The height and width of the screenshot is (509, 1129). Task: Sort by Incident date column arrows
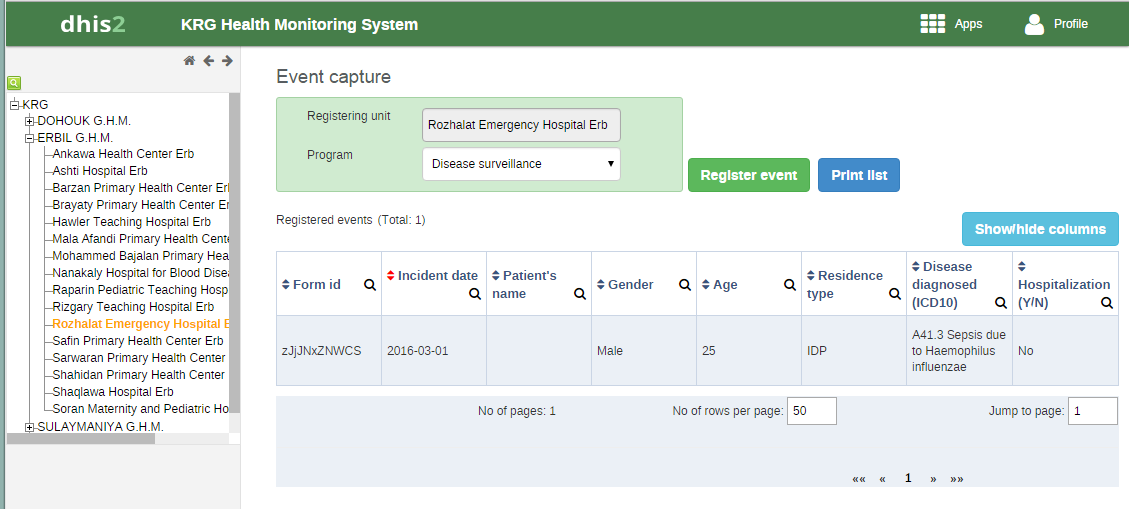[x=391, y=276]
